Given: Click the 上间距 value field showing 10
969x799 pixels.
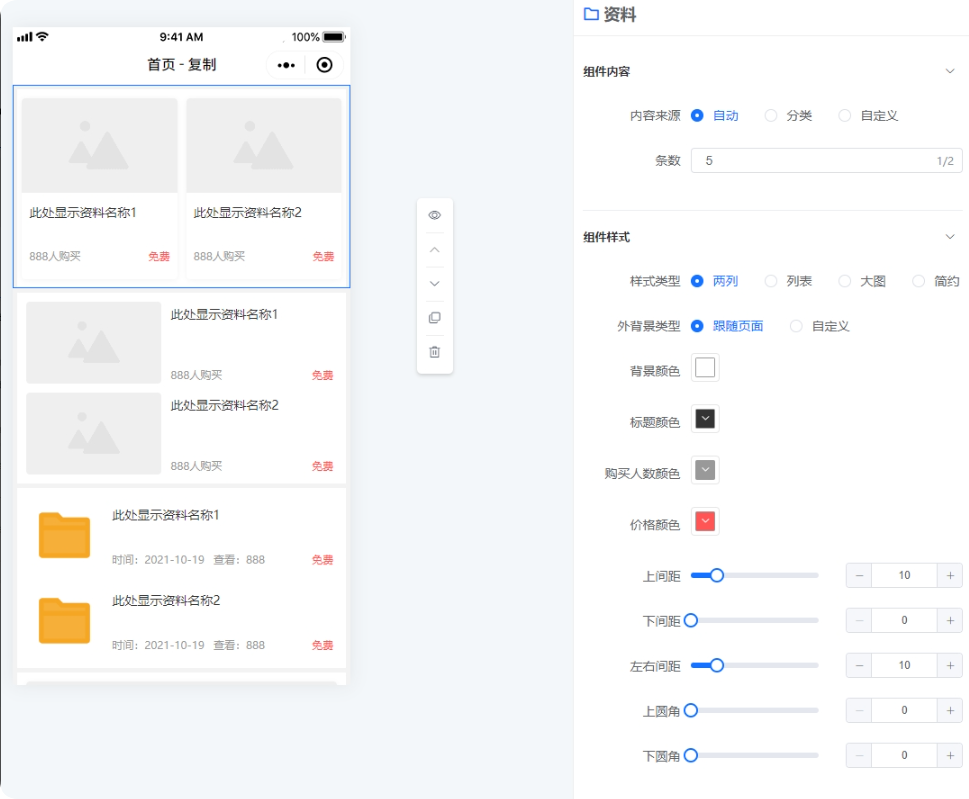Looking at the screenshot, I should 904,575.
